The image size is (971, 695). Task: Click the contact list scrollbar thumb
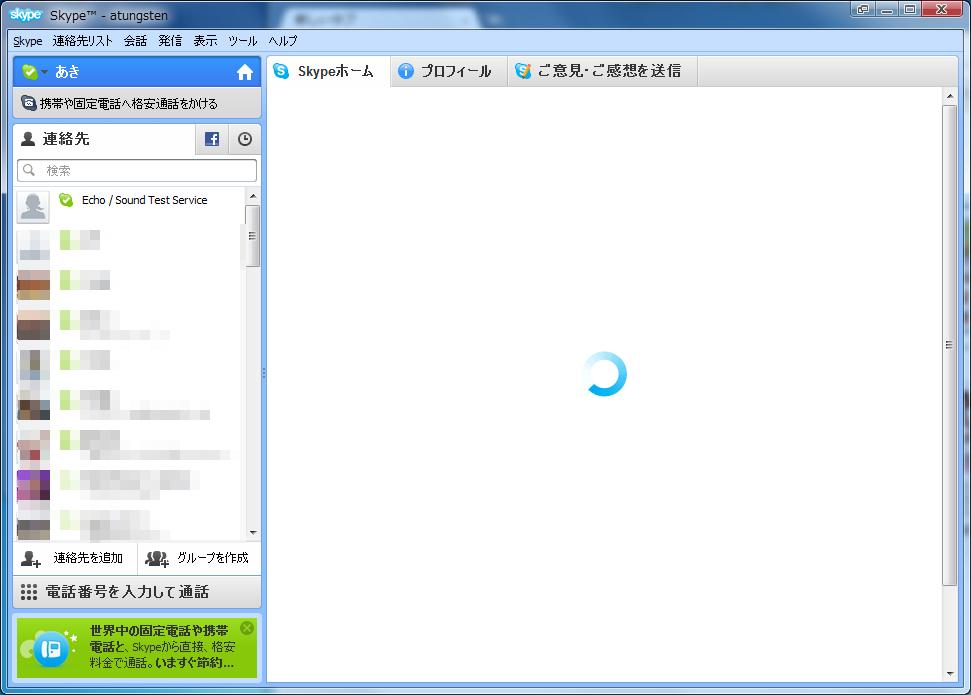[x=253, y=236]
